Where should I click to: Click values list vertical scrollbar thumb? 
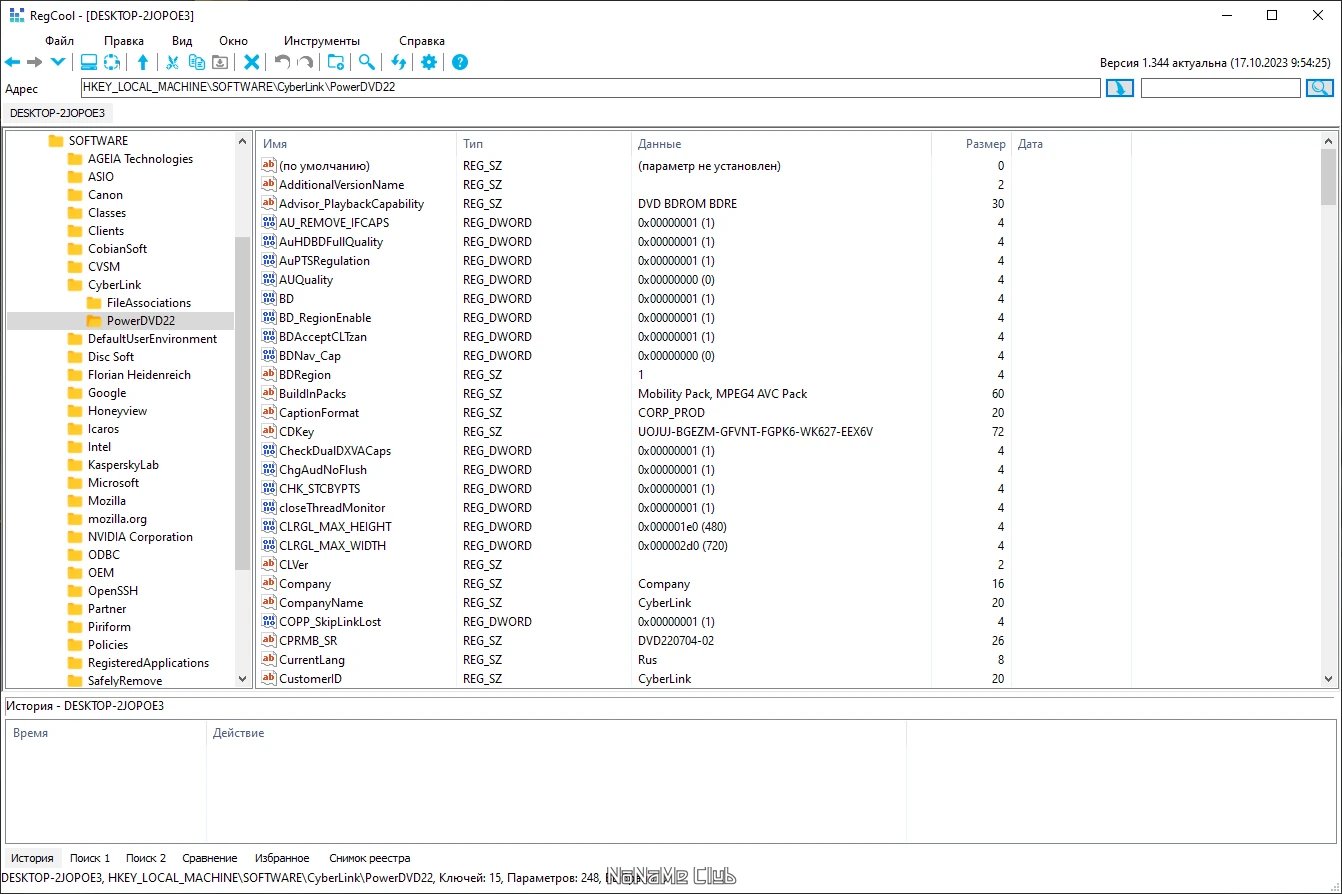[1328, 177]
